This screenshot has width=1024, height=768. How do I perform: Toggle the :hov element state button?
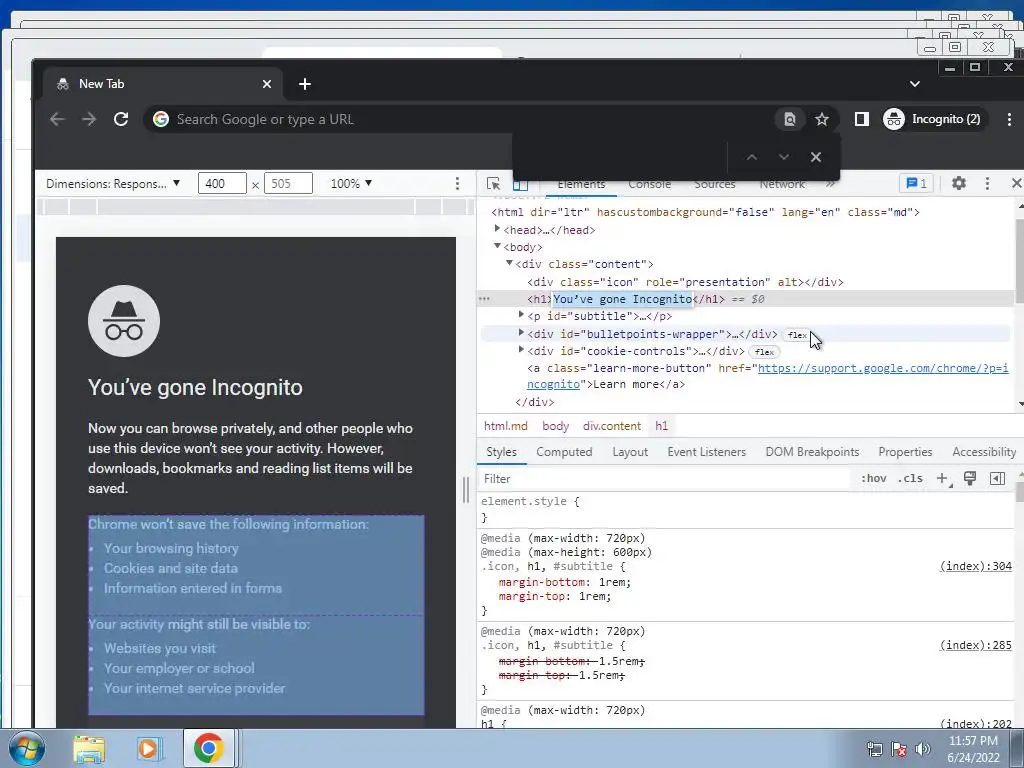click(874, 479)
